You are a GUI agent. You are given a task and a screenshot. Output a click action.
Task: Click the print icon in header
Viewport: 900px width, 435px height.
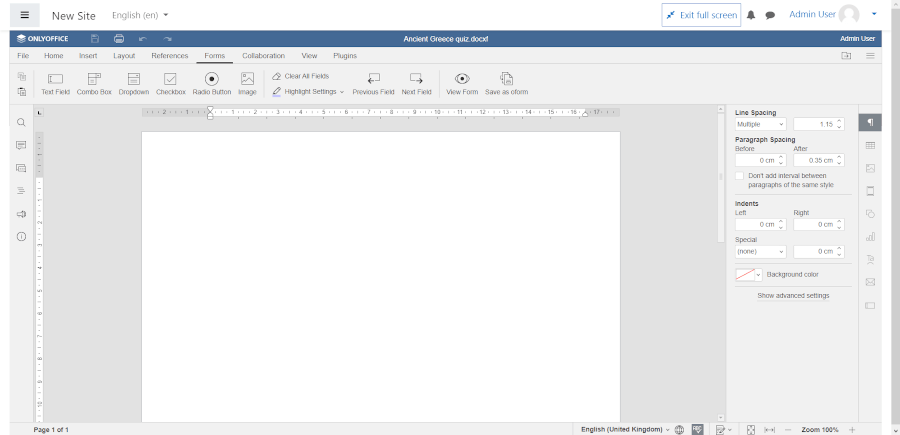(x=119, y=39)
